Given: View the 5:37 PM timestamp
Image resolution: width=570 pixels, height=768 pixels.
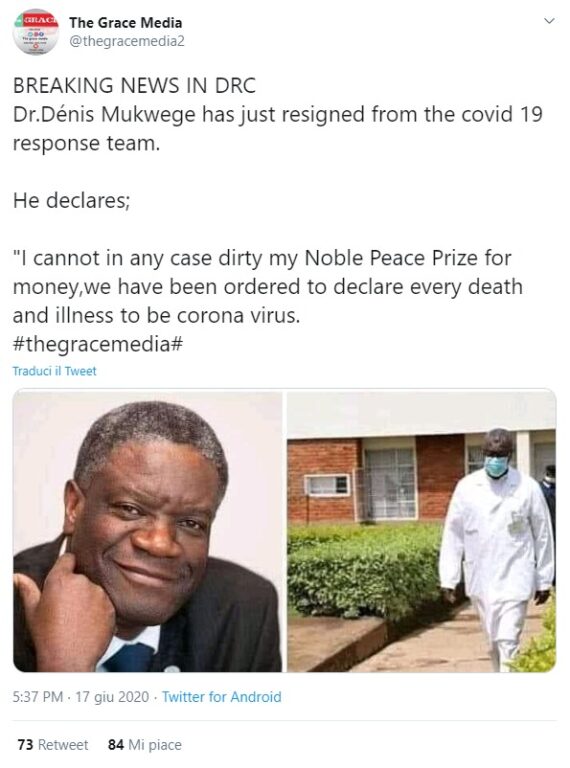Looking at the screenshot, I should [38, 696].
